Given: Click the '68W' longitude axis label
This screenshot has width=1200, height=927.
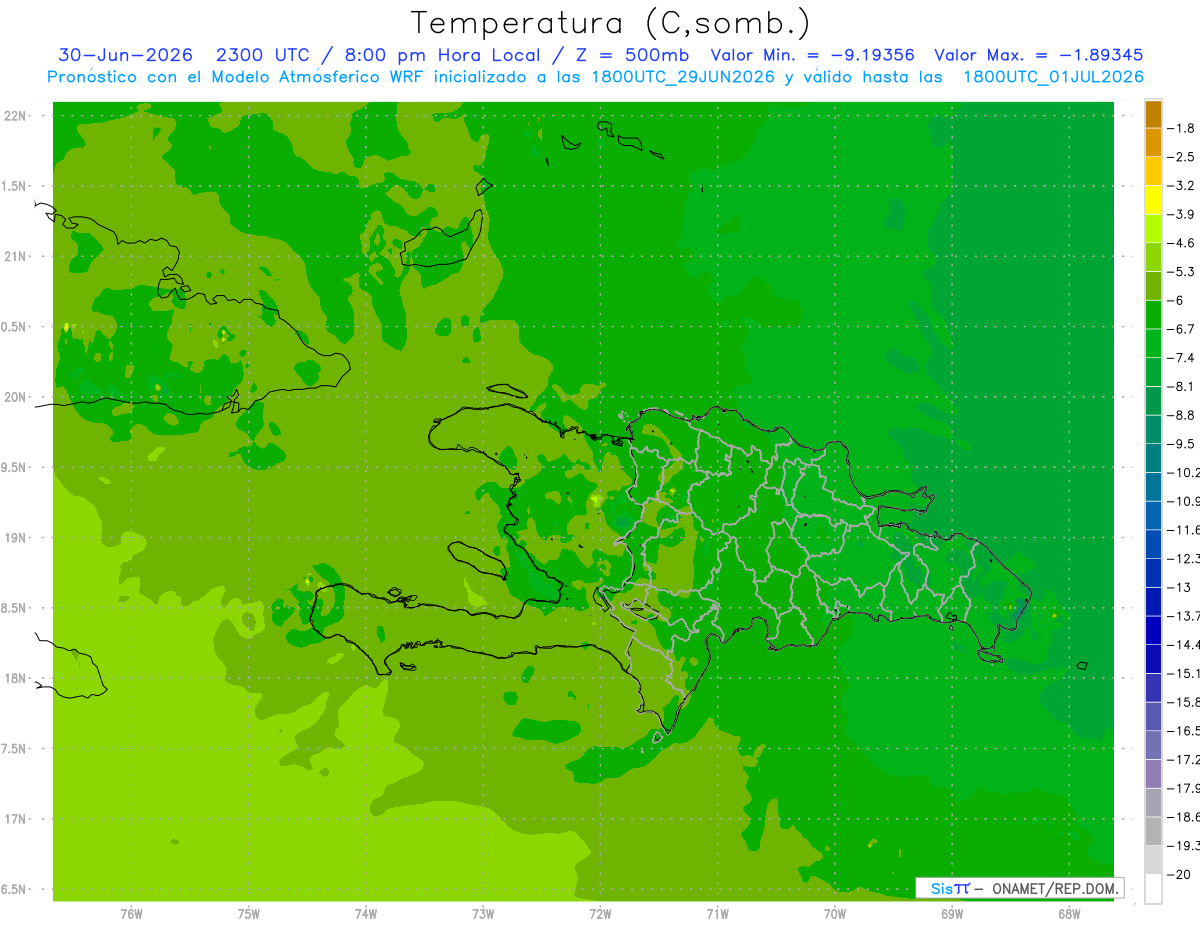Looking at the screenshot, I should click(1069, 913).
